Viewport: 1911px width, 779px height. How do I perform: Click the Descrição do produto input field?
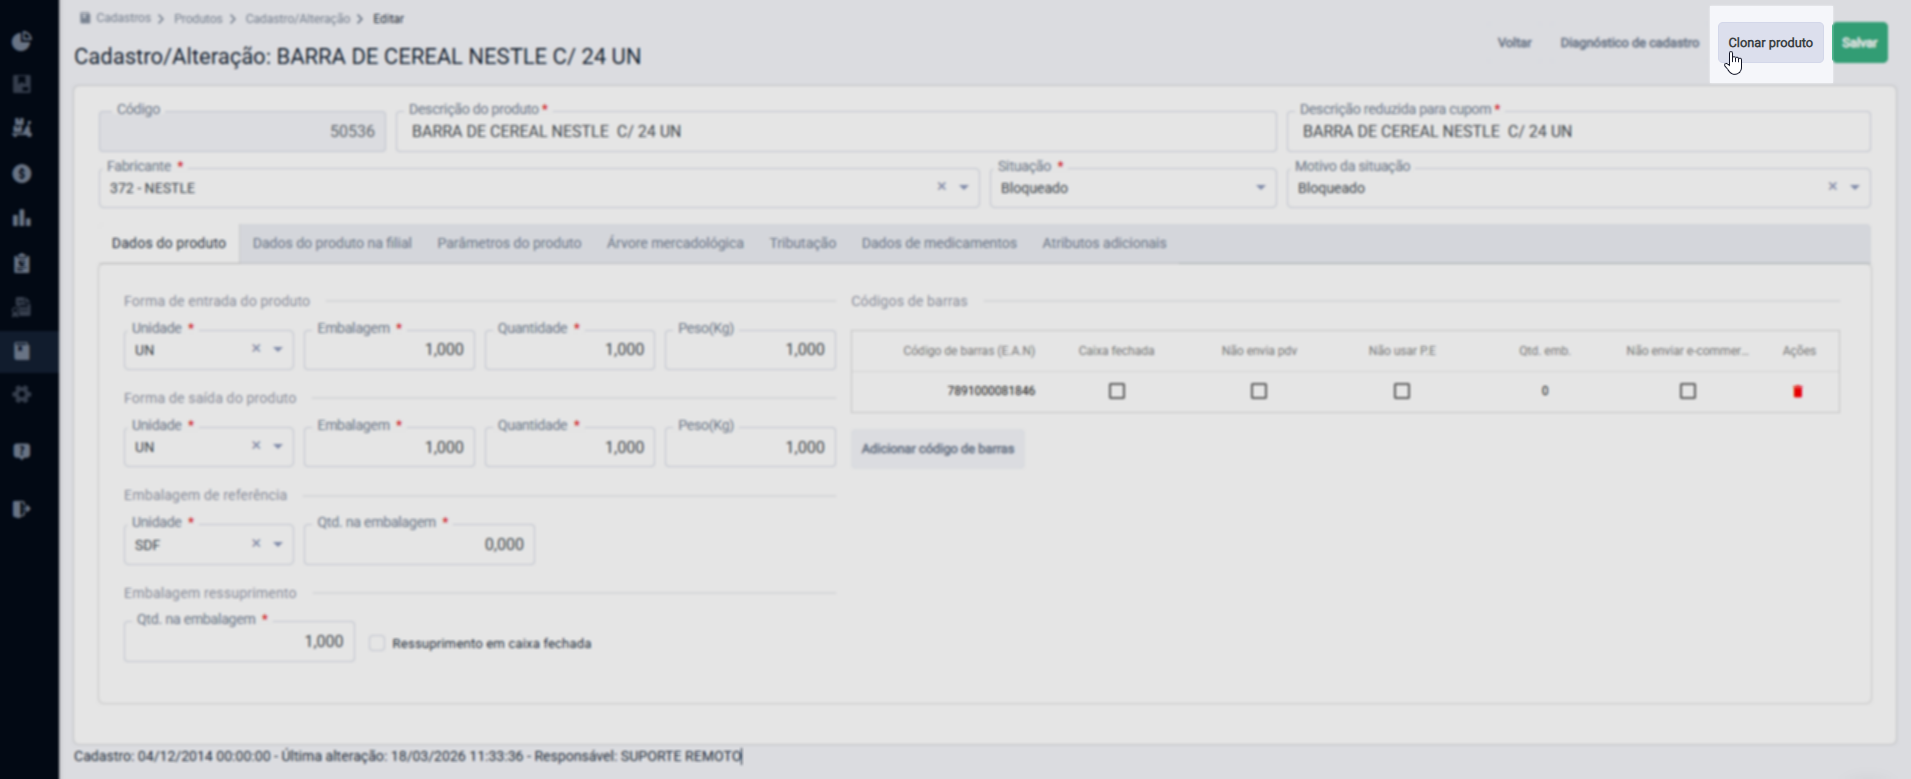pos(836,131)
